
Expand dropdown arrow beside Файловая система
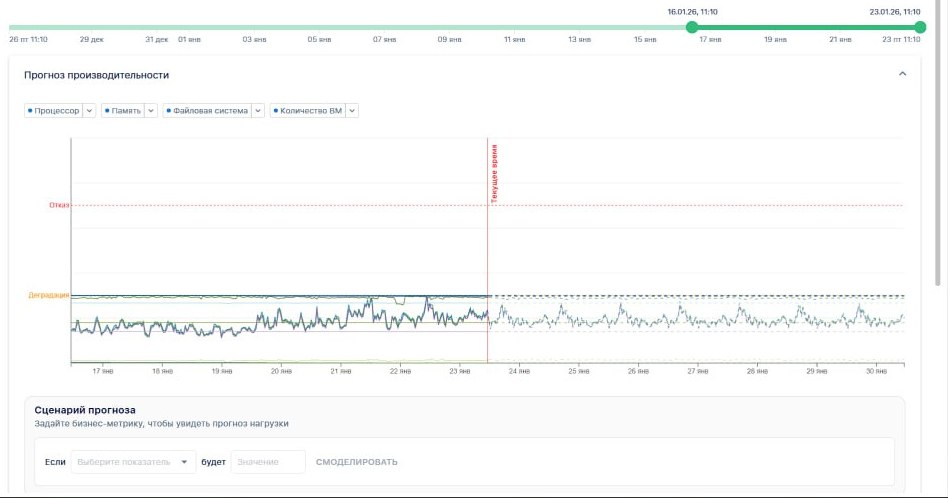tap(258, 111)
